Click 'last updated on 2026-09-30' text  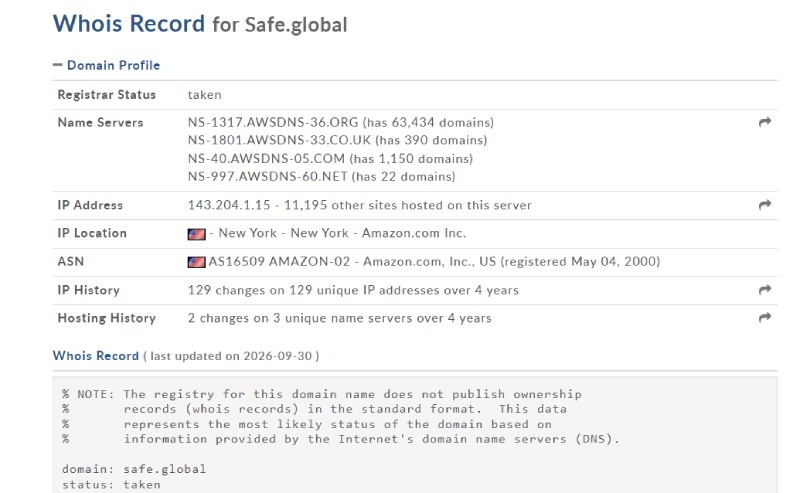coord(231,356)
